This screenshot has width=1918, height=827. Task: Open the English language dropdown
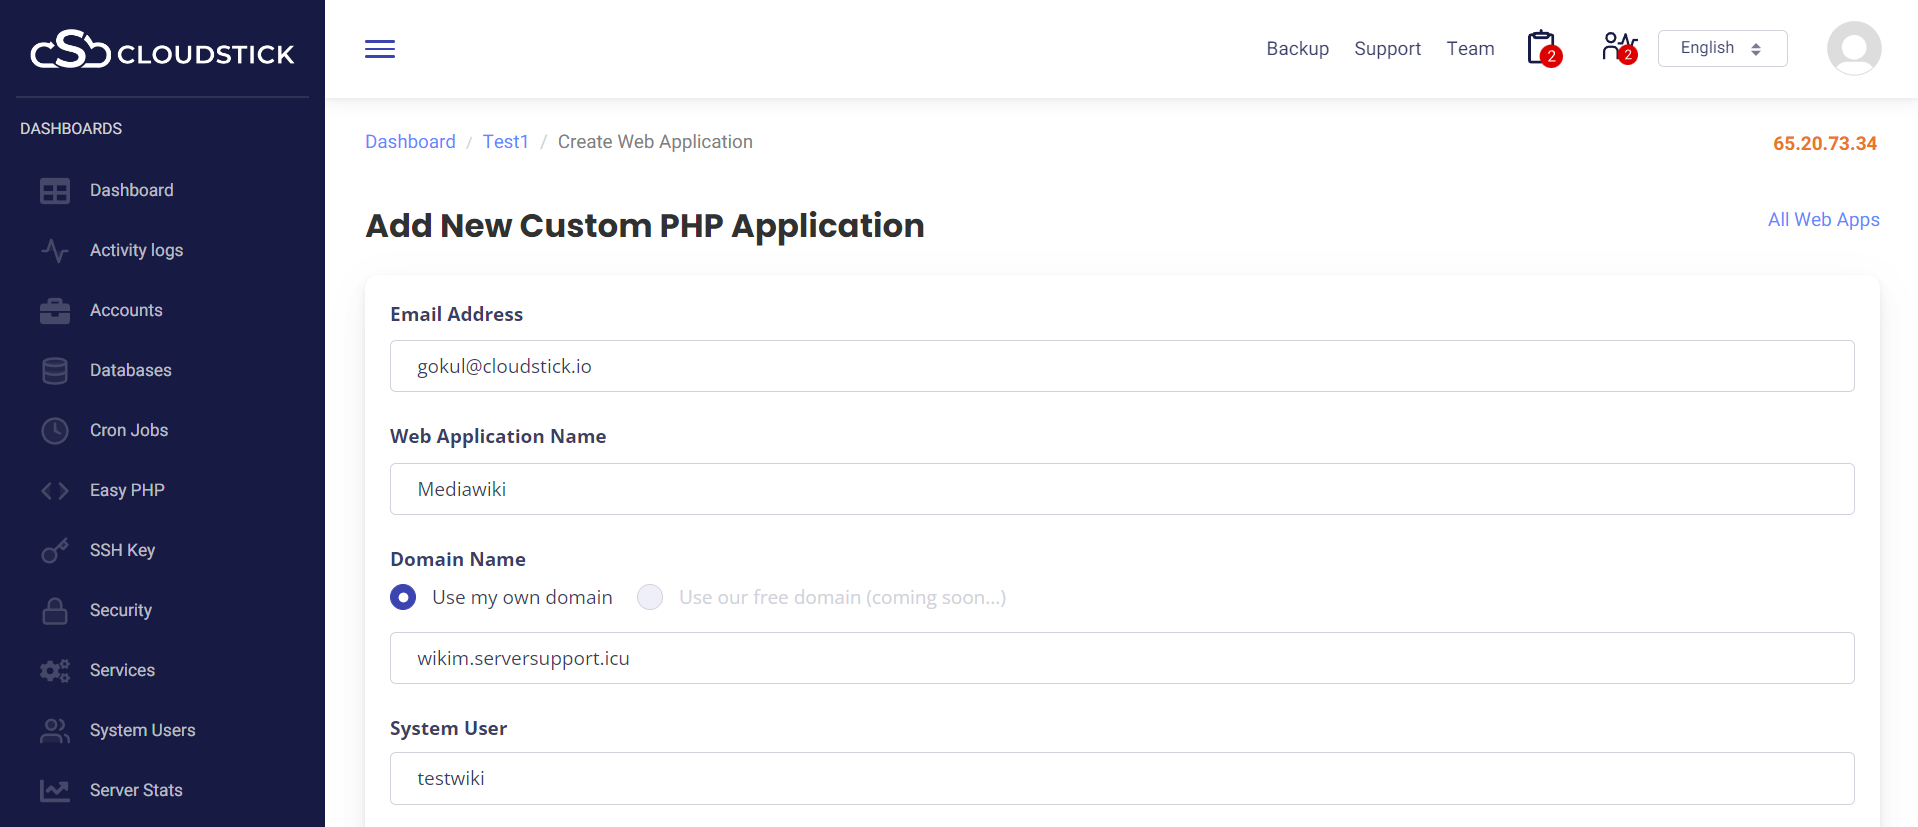point(1721,48)
